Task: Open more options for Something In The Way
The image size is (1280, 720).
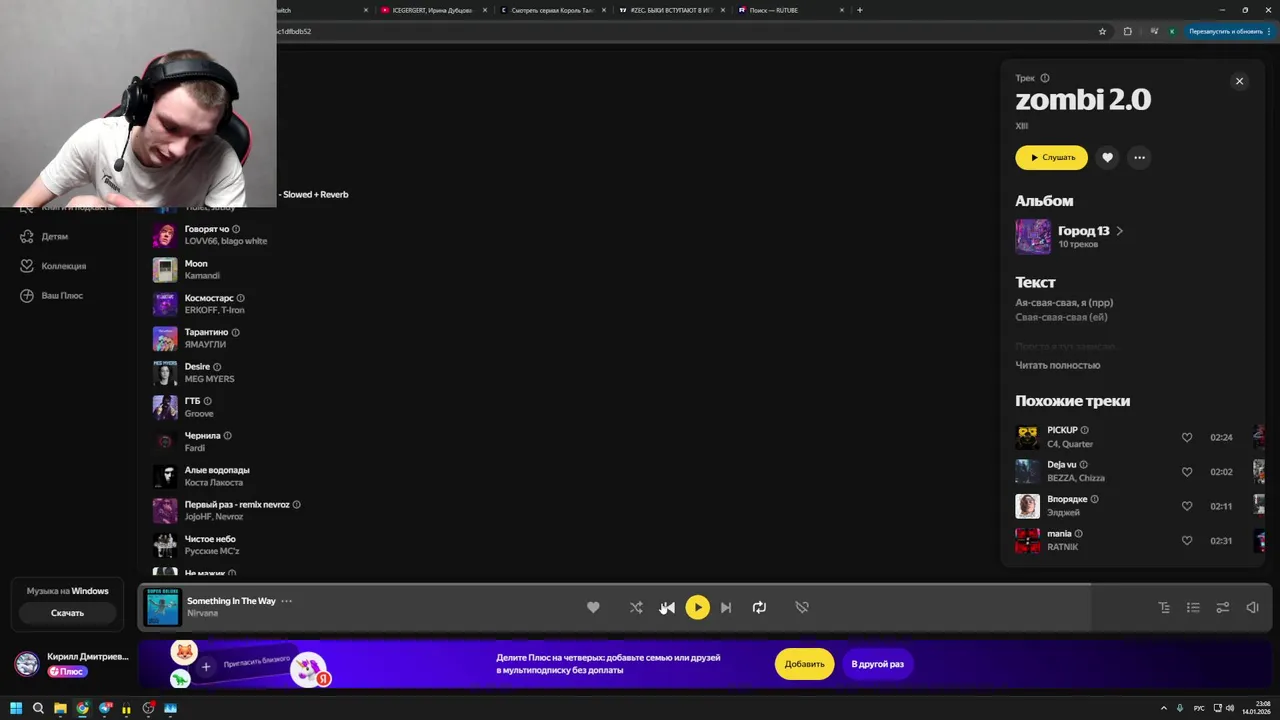Action: coord(286,601)
